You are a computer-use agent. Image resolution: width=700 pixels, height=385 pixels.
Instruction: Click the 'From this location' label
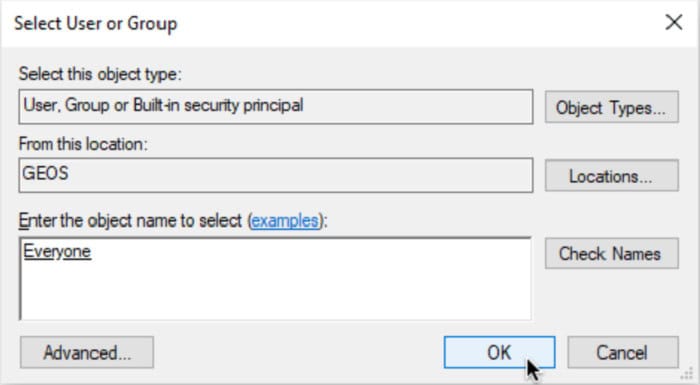coord(83,144)
